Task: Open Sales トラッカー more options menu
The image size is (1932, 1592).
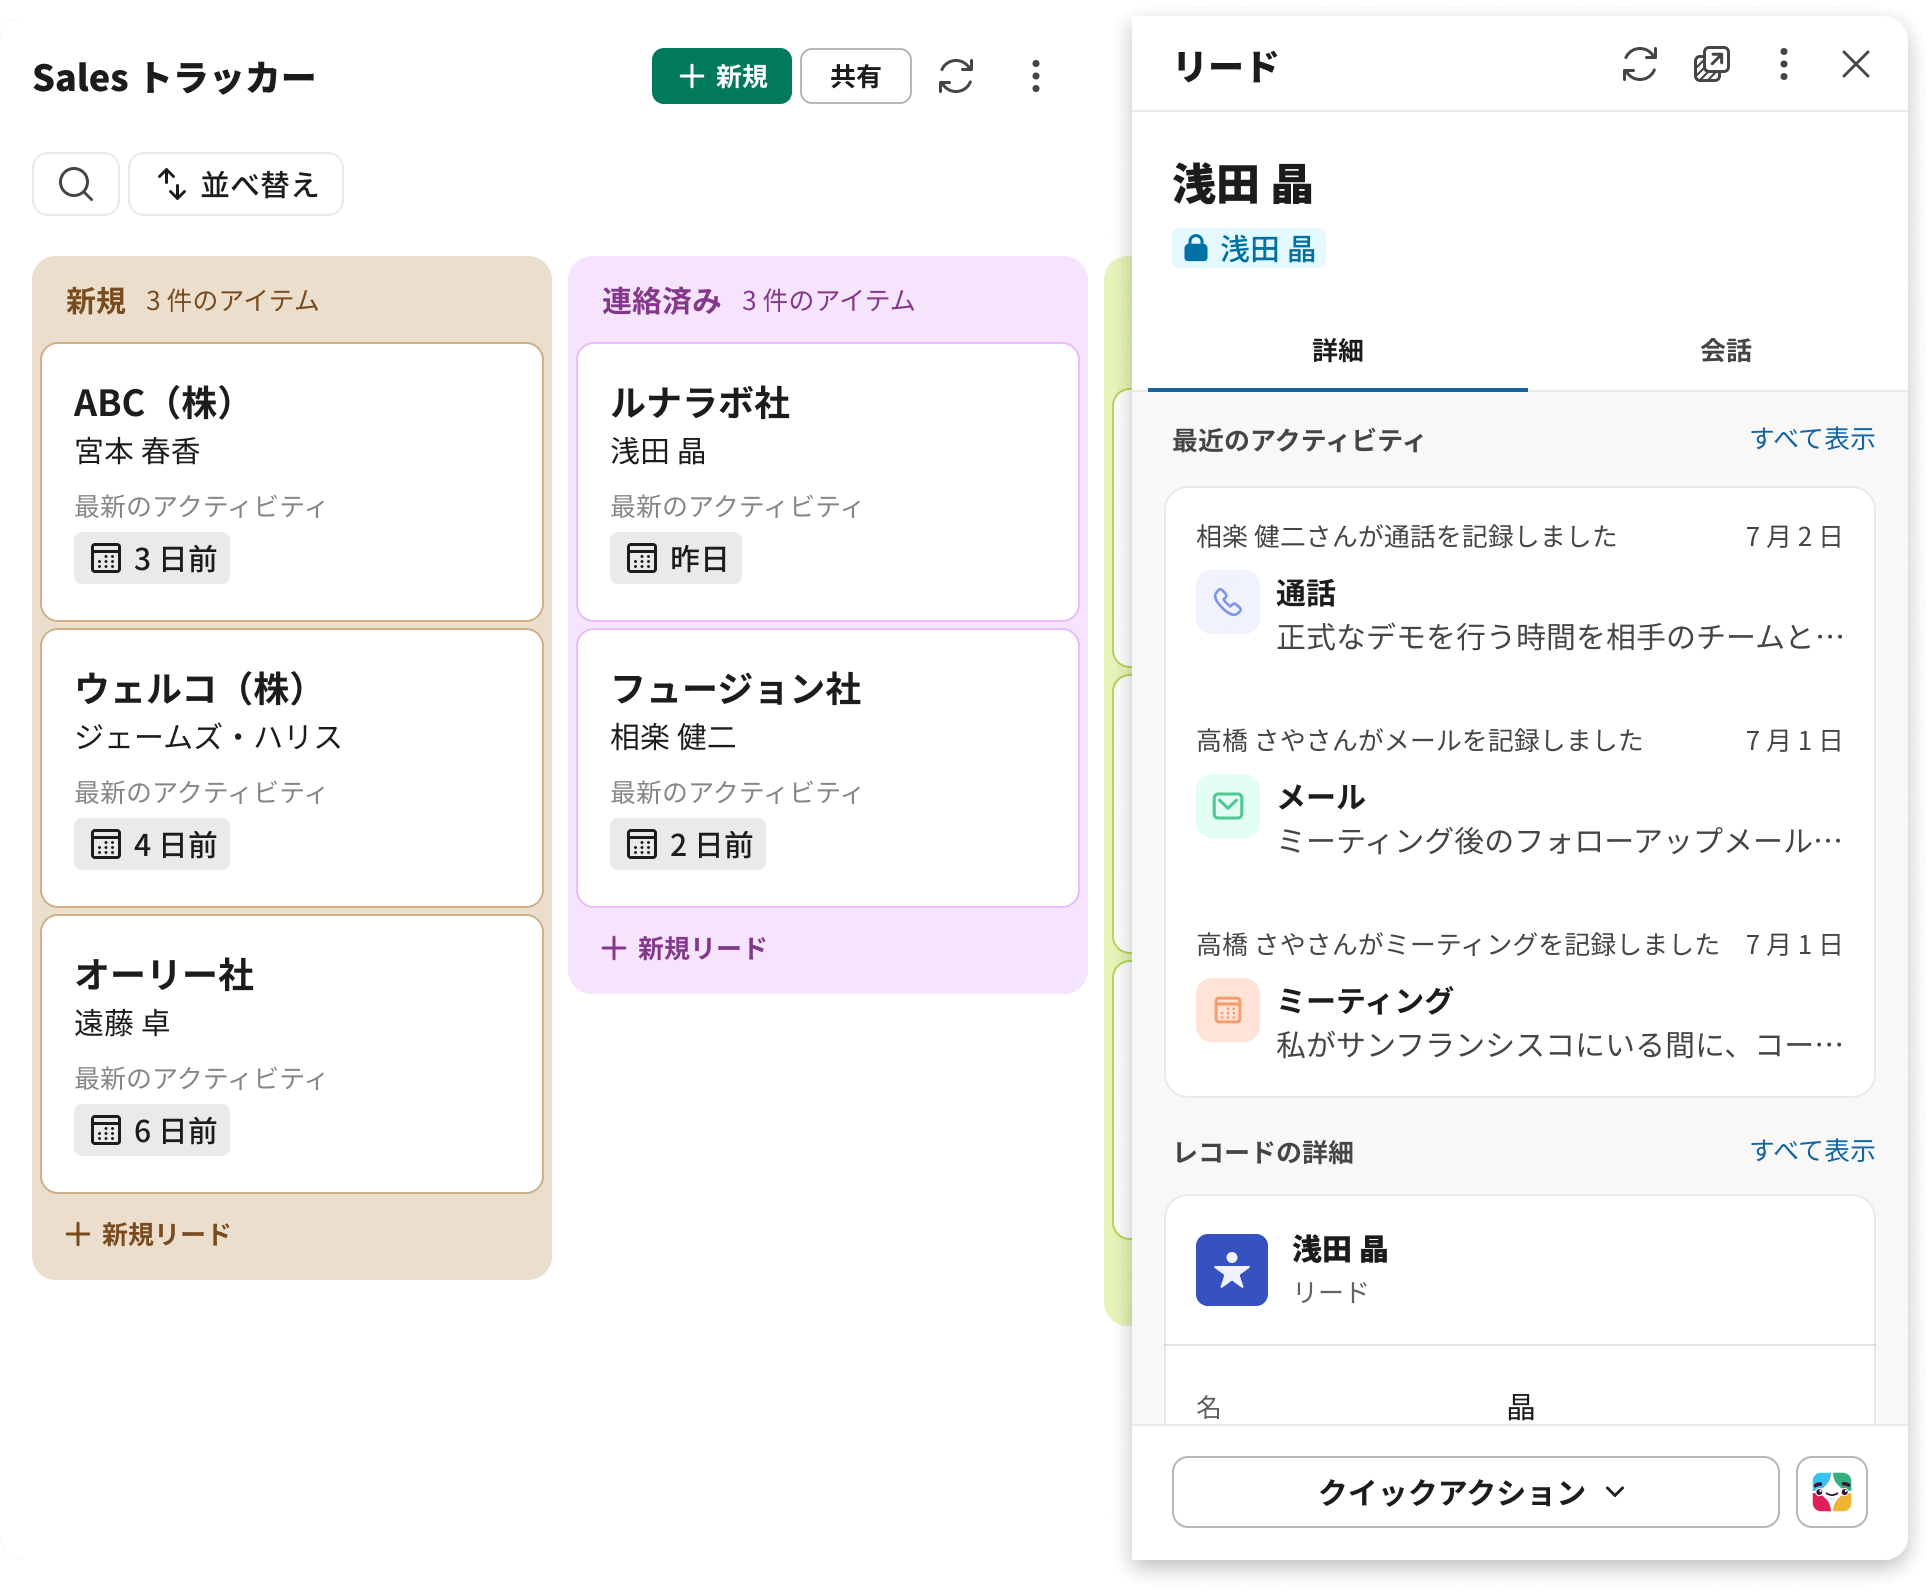Action: 1036,76
